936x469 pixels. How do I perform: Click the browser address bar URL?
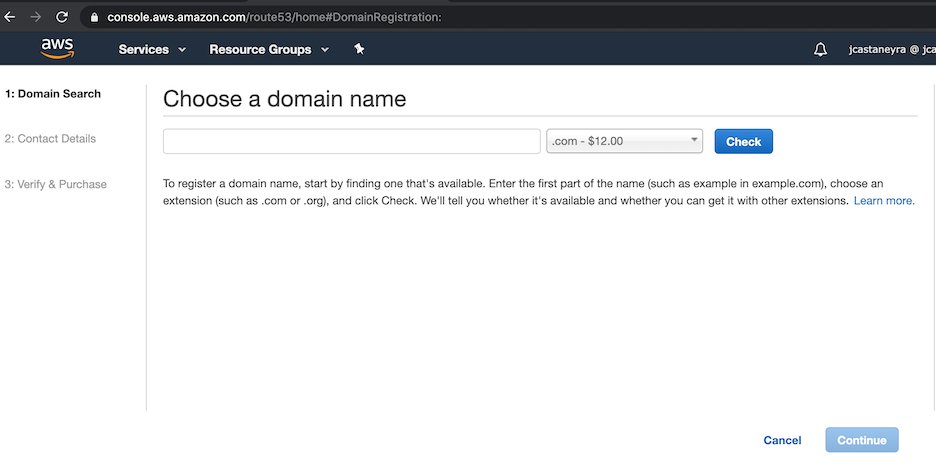coord(274,17)
